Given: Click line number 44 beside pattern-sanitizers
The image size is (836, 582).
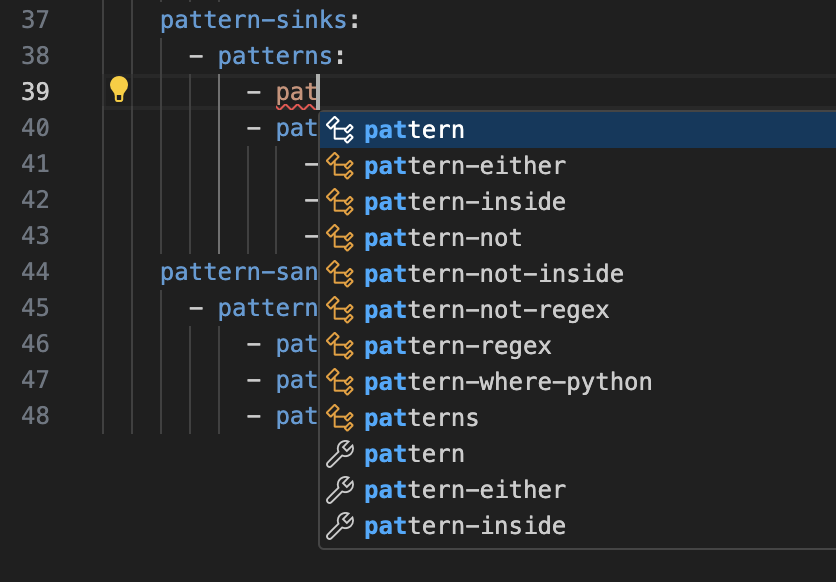Looking at the screenshot, I should (x=37, y=270).
